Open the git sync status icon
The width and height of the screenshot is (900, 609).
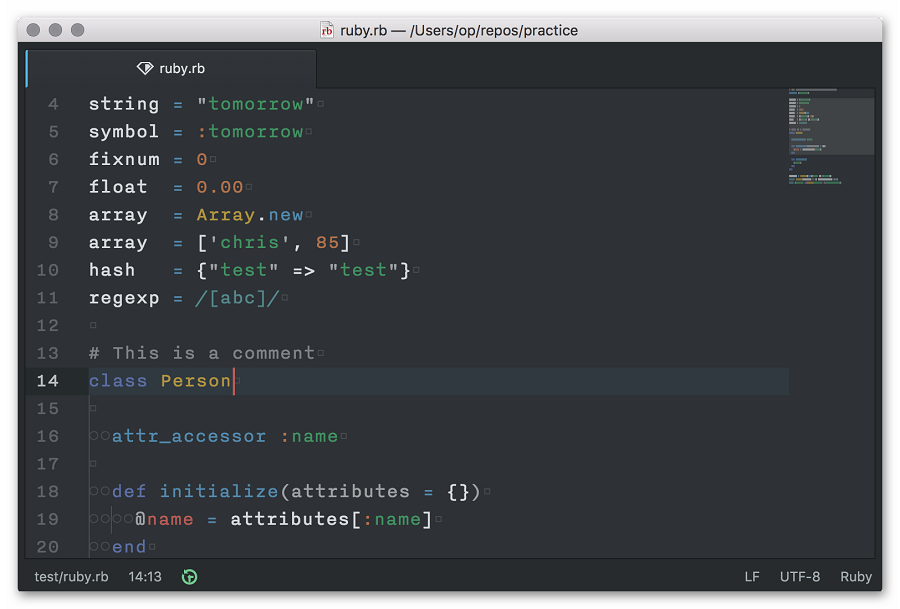[189, 576]
